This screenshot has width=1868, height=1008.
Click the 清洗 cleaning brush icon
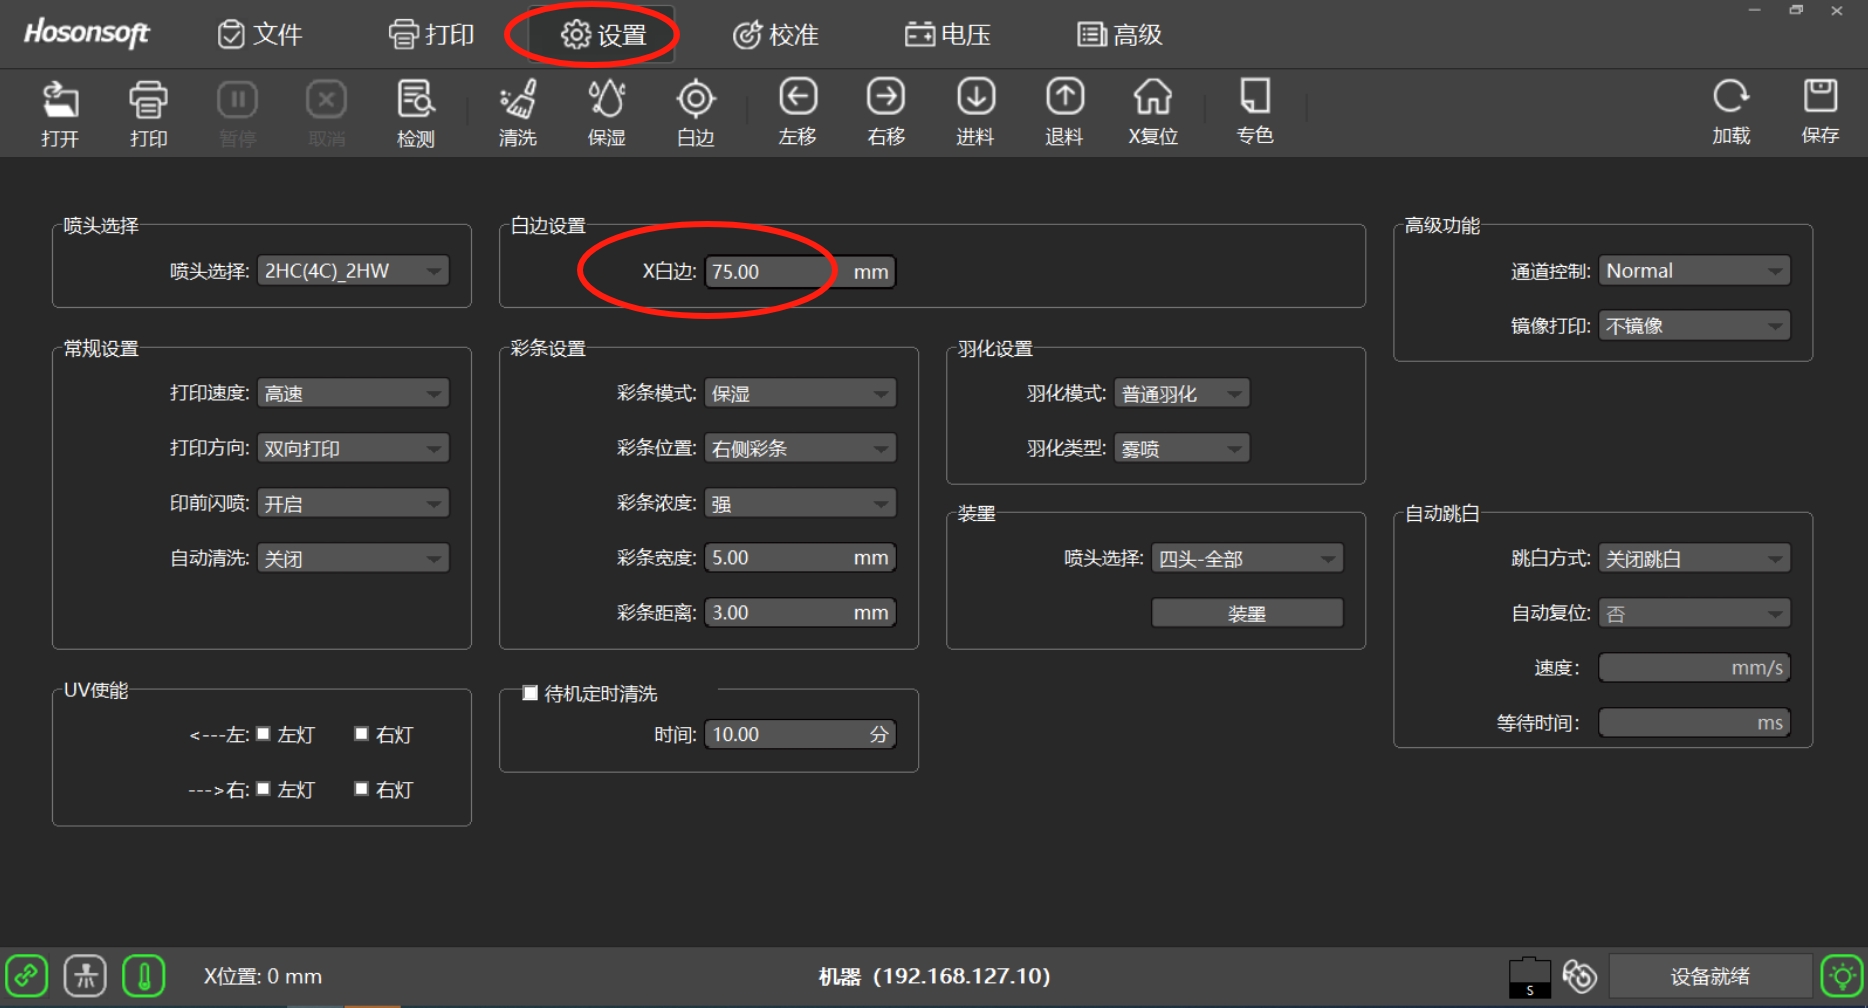(517, 112)
